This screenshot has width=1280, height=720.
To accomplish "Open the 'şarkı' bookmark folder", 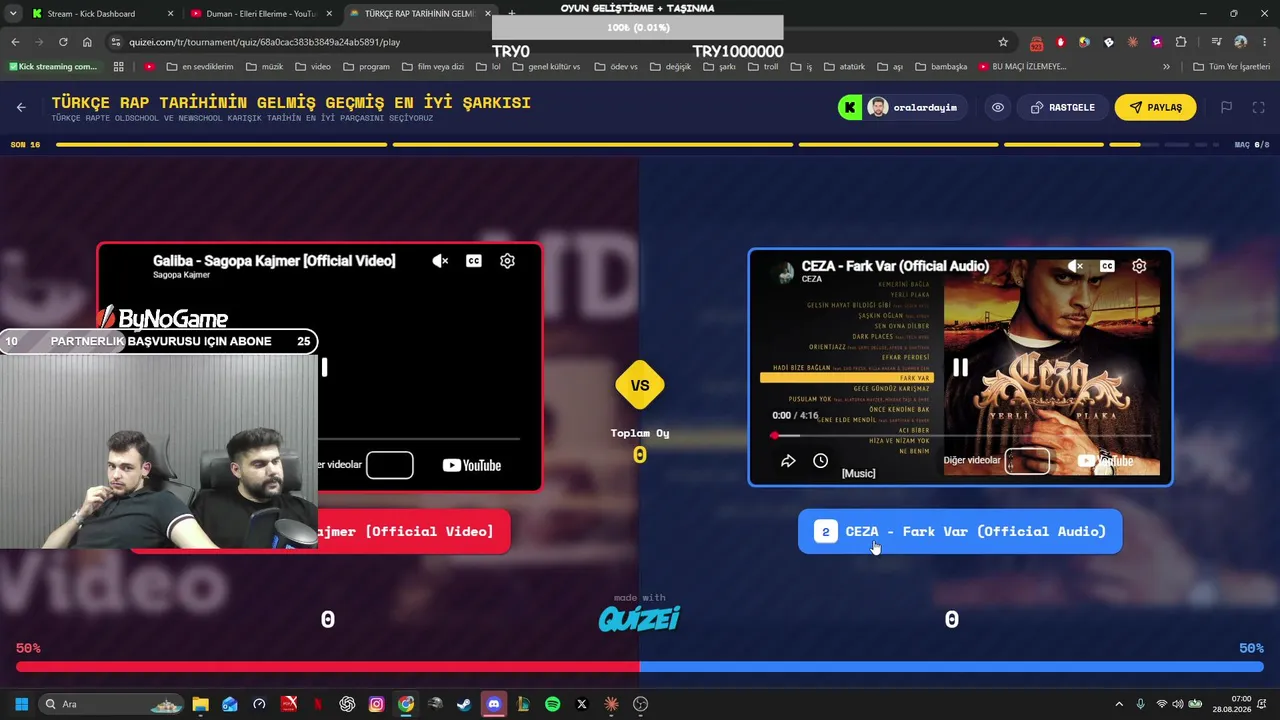I will pyautogui.click(x=719, y=67).
